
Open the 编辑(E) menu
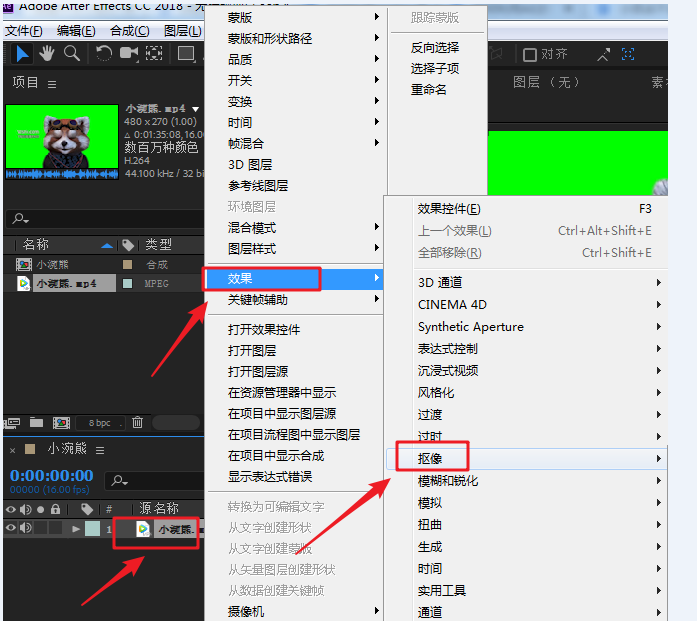(76, 31)
